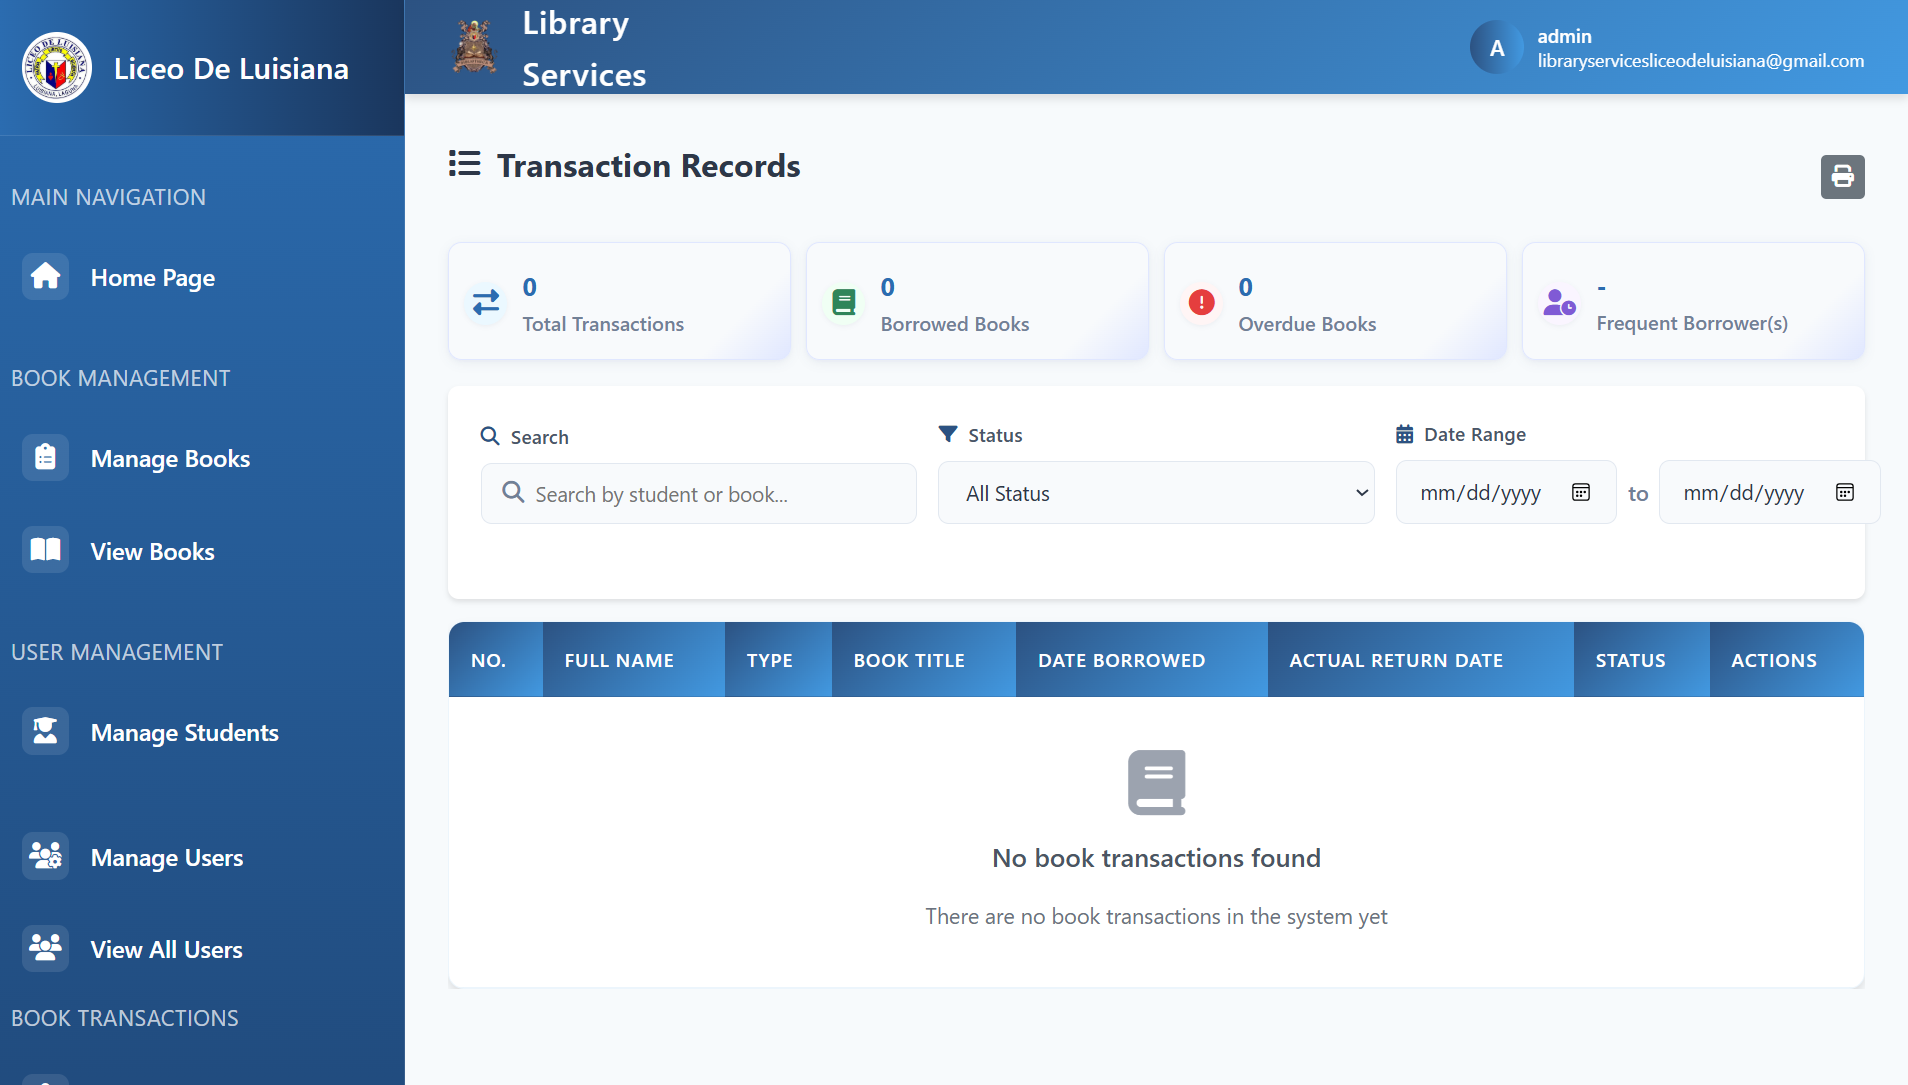Click the Overdue Books alert icon
Viewport: 1908px width, 1085px height.
(x=1202, y=302)
